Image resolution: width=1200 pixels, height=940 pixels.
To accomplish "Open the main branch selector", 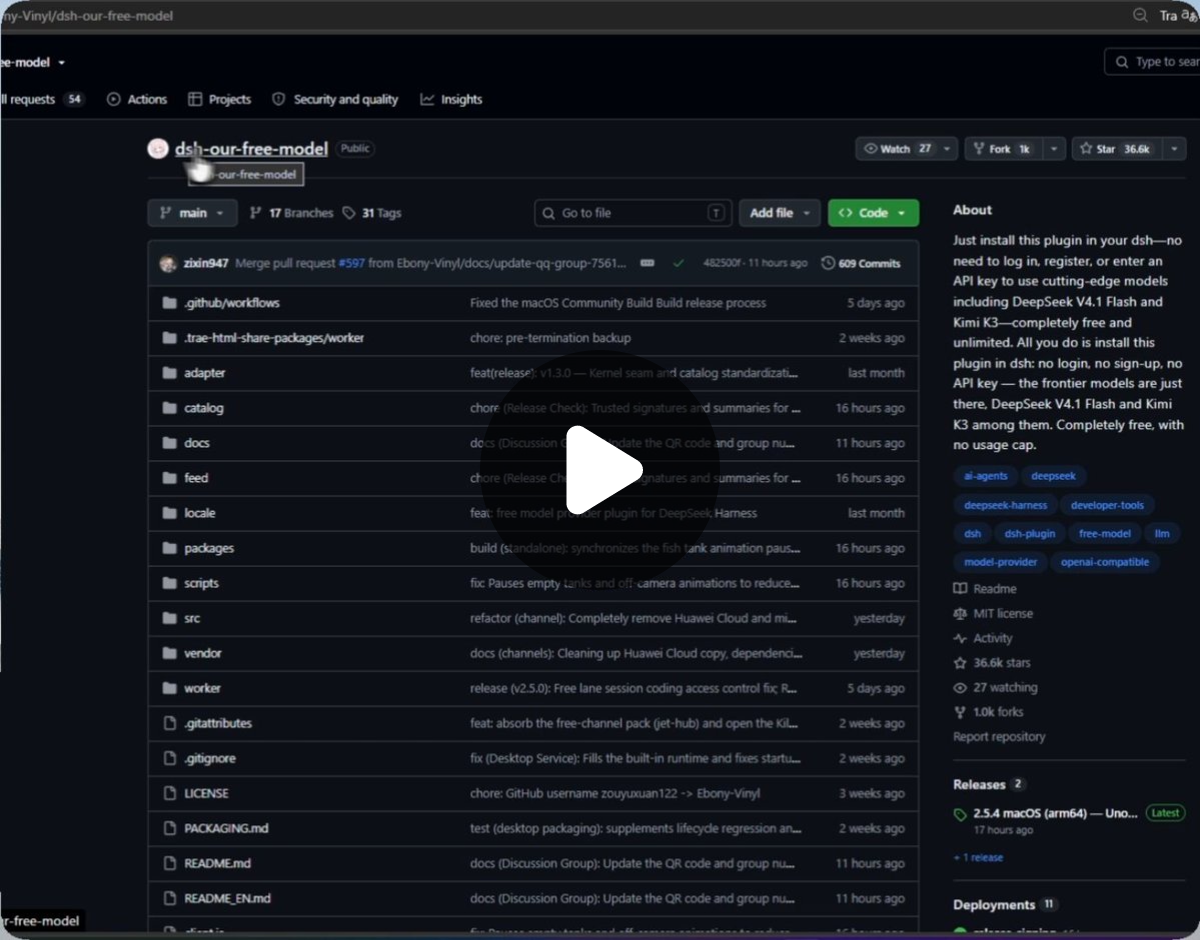I will 192,213.
